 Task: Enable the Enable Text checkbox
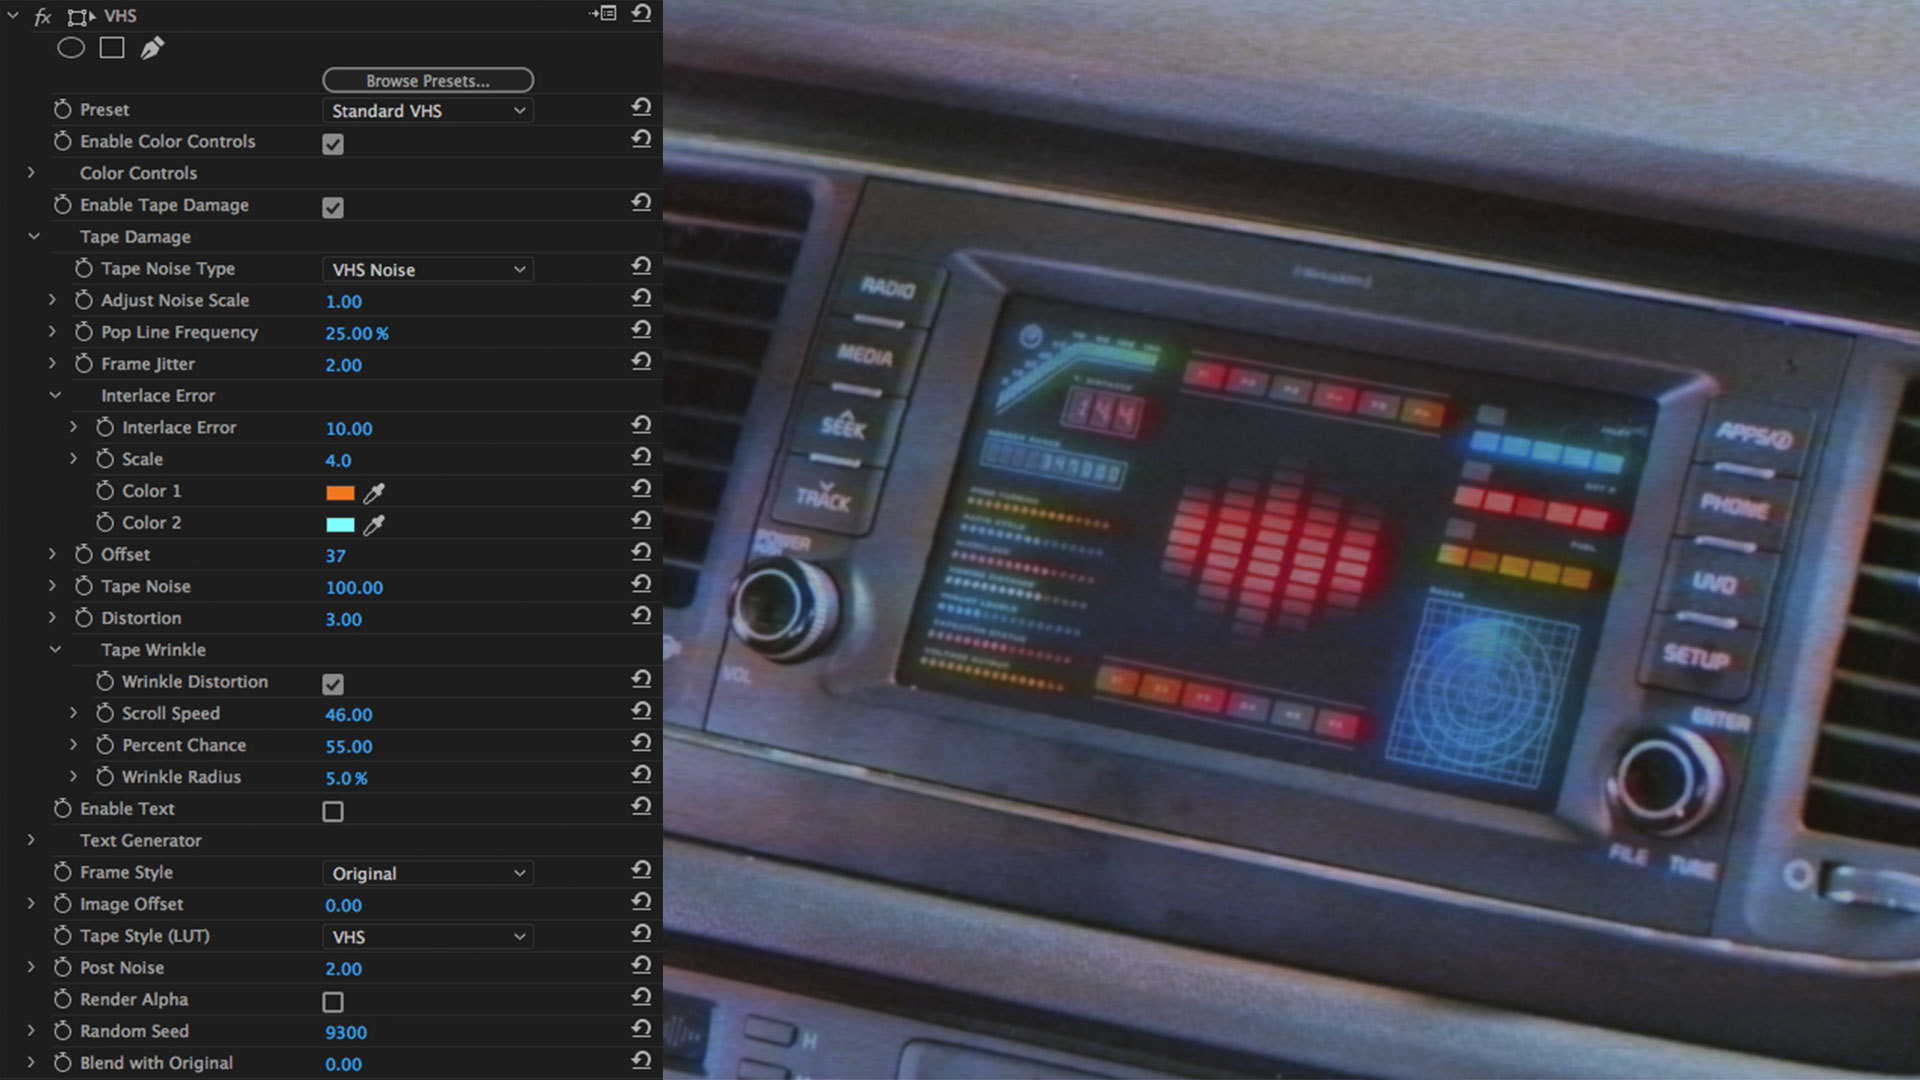(x=333, y=811)
